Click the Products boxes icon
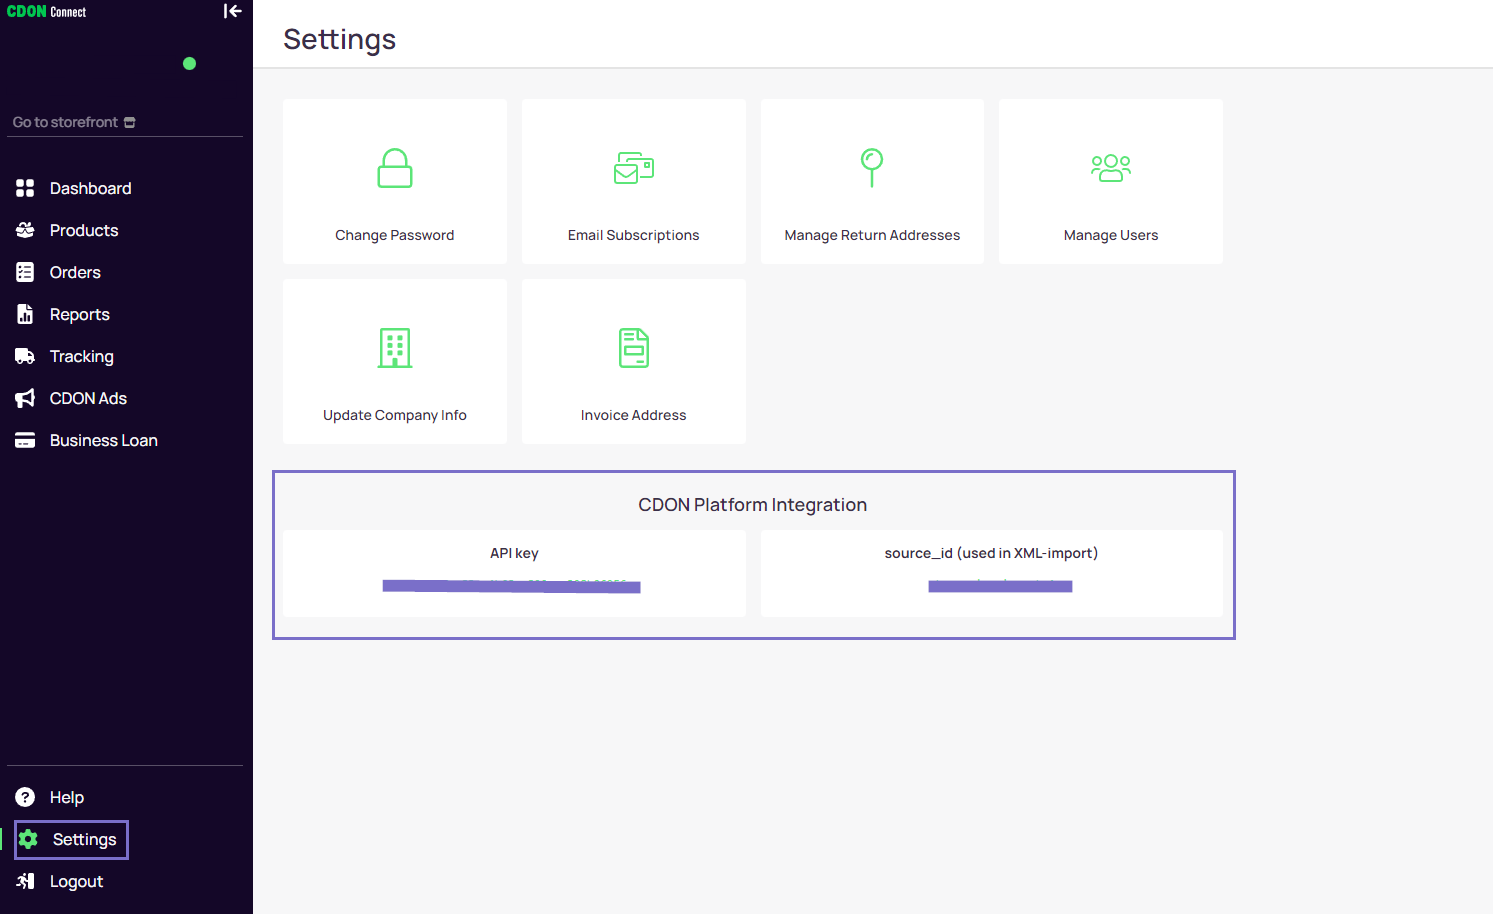1493x914 pixels. click(25, 230)
